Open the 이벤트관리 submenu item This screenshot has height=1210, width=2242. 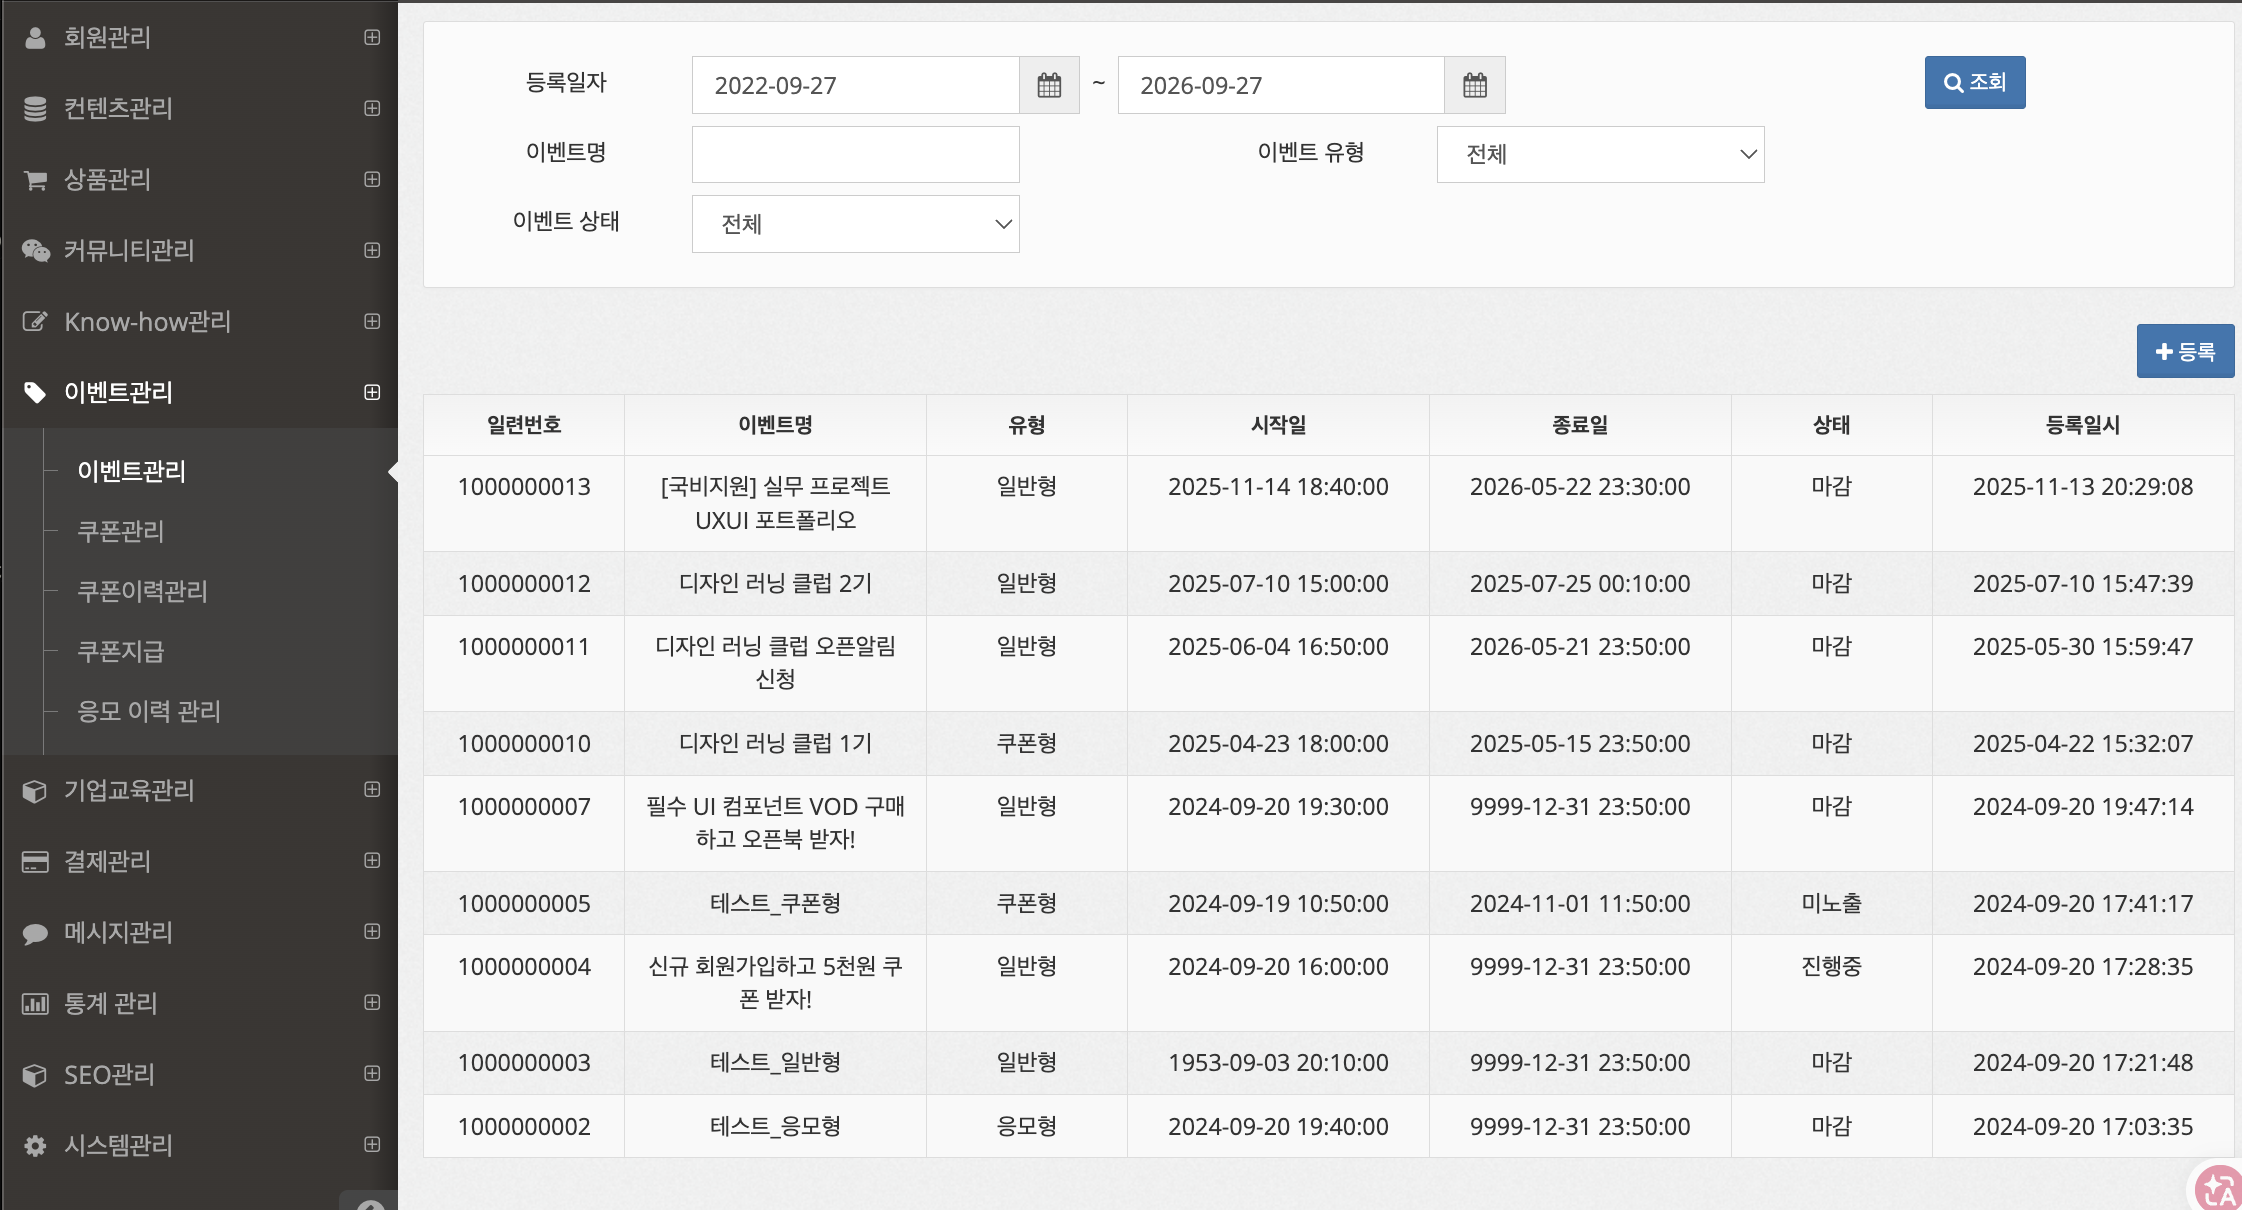132,471
